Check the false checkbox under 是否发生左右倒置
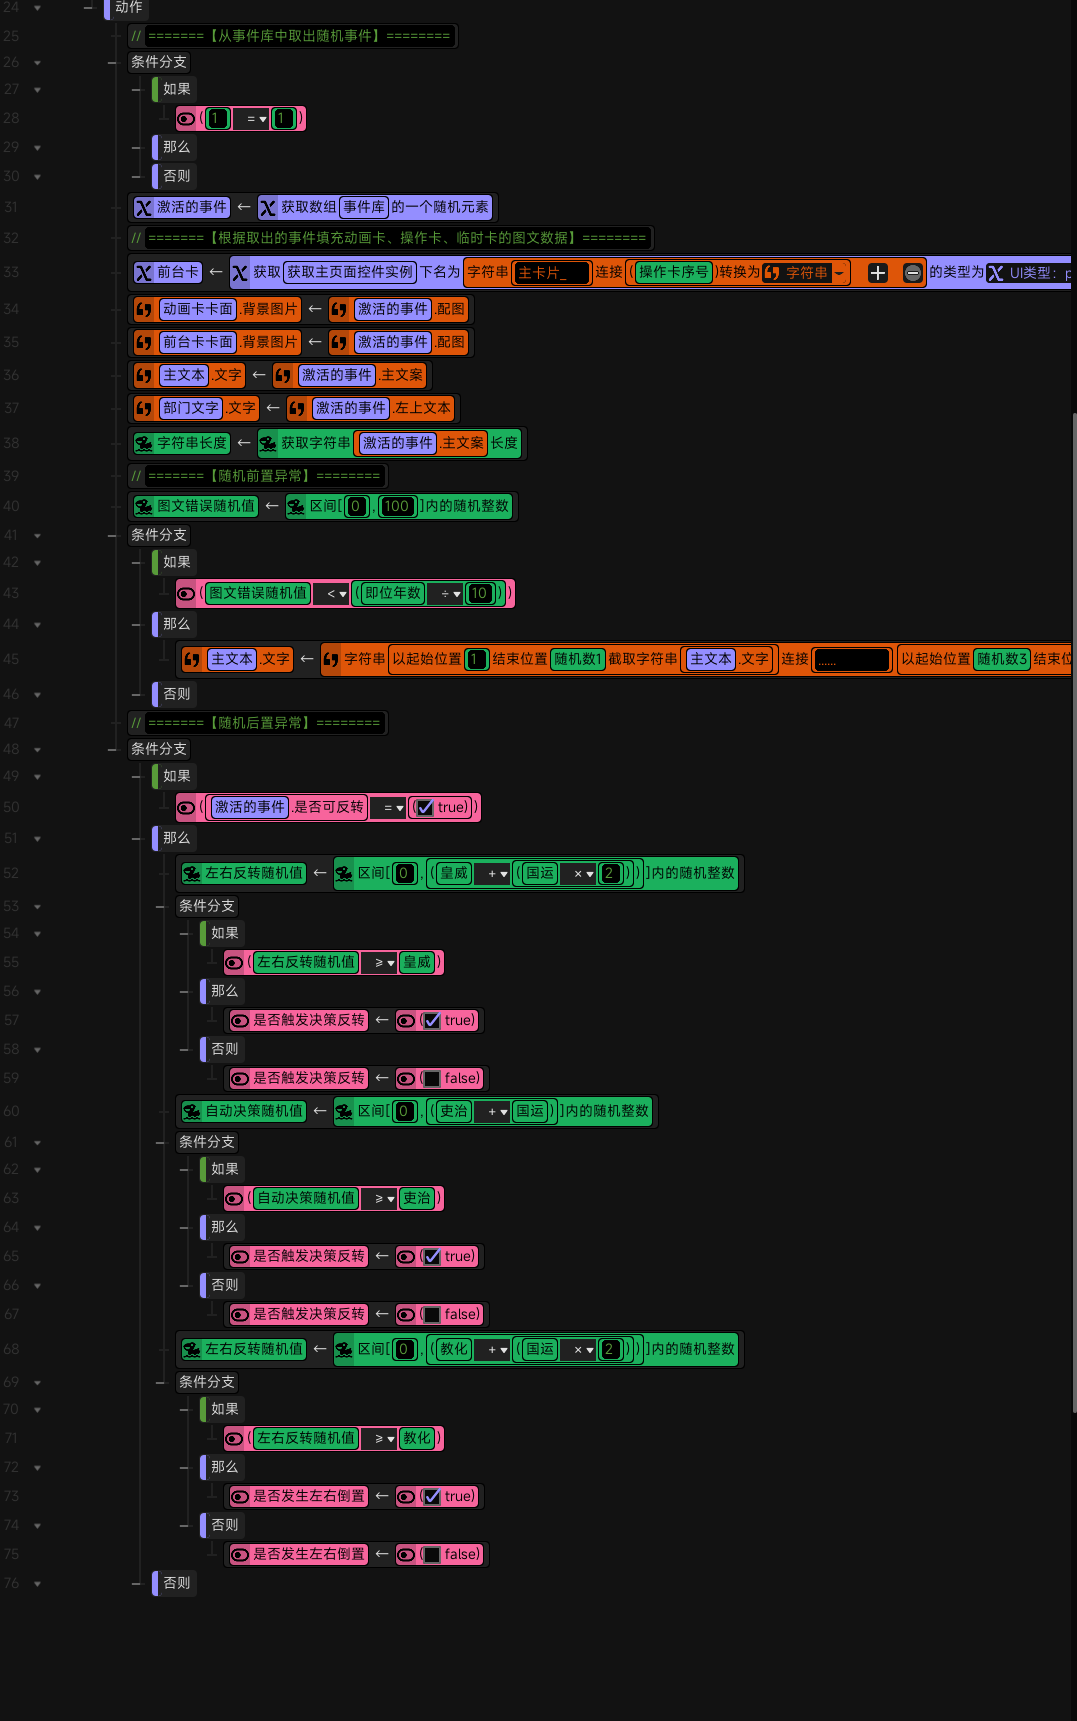Viewport: 1077px width, 1721px height. point(432,1555)
